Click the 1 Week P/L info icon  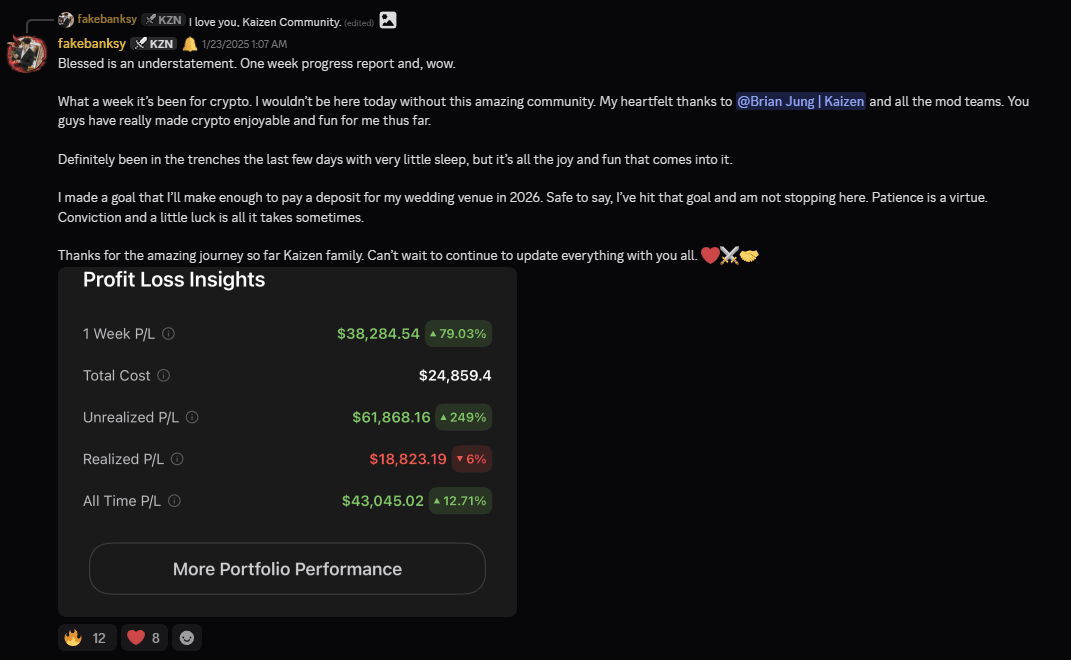click(x=168, y=333)
